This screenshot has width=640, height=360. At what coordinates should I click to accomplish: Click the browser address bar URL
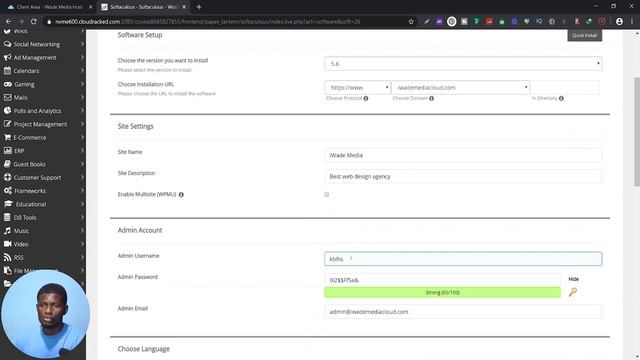pyautogui.click(x=208, y=22)
